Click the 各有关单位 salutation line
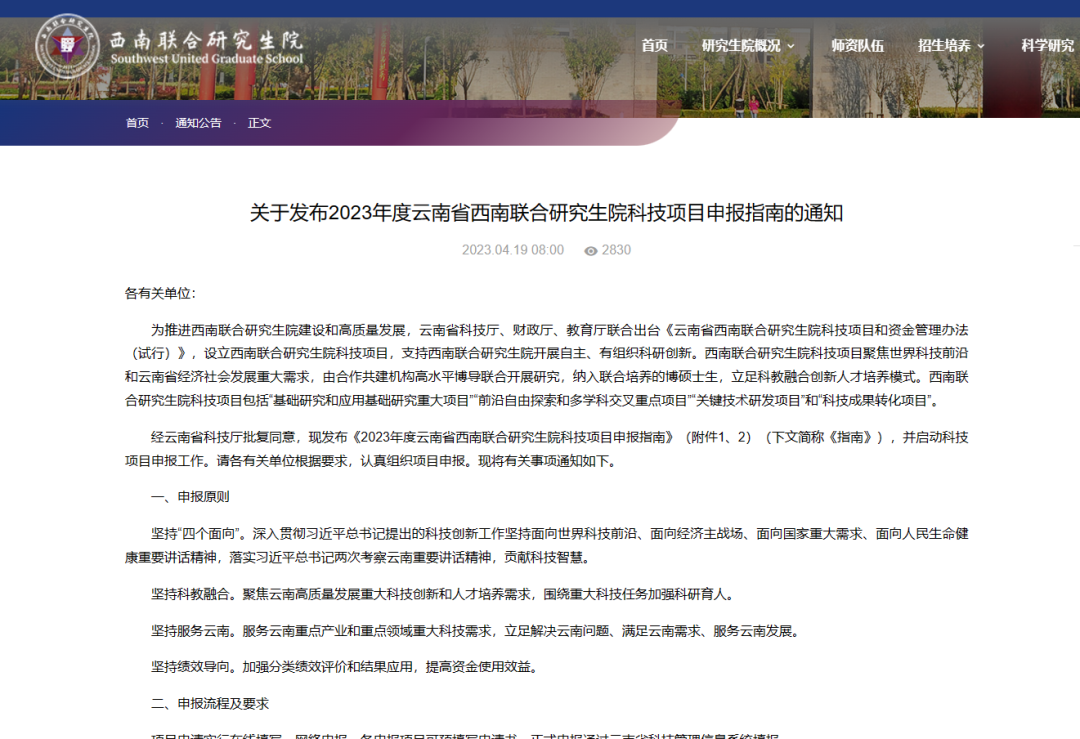This screenshot has width=1080, height=739. click(x=160, y=293)
